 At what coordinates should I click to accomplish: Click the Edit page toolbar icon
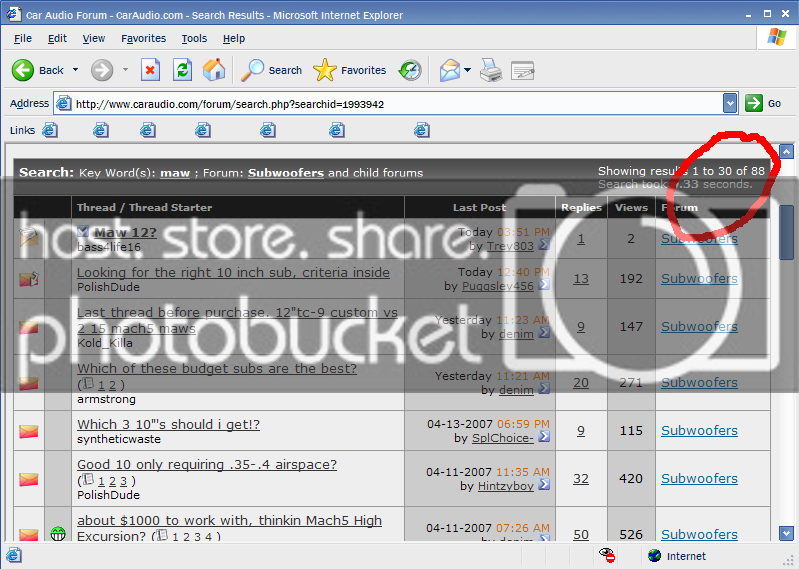pos(522,71)
